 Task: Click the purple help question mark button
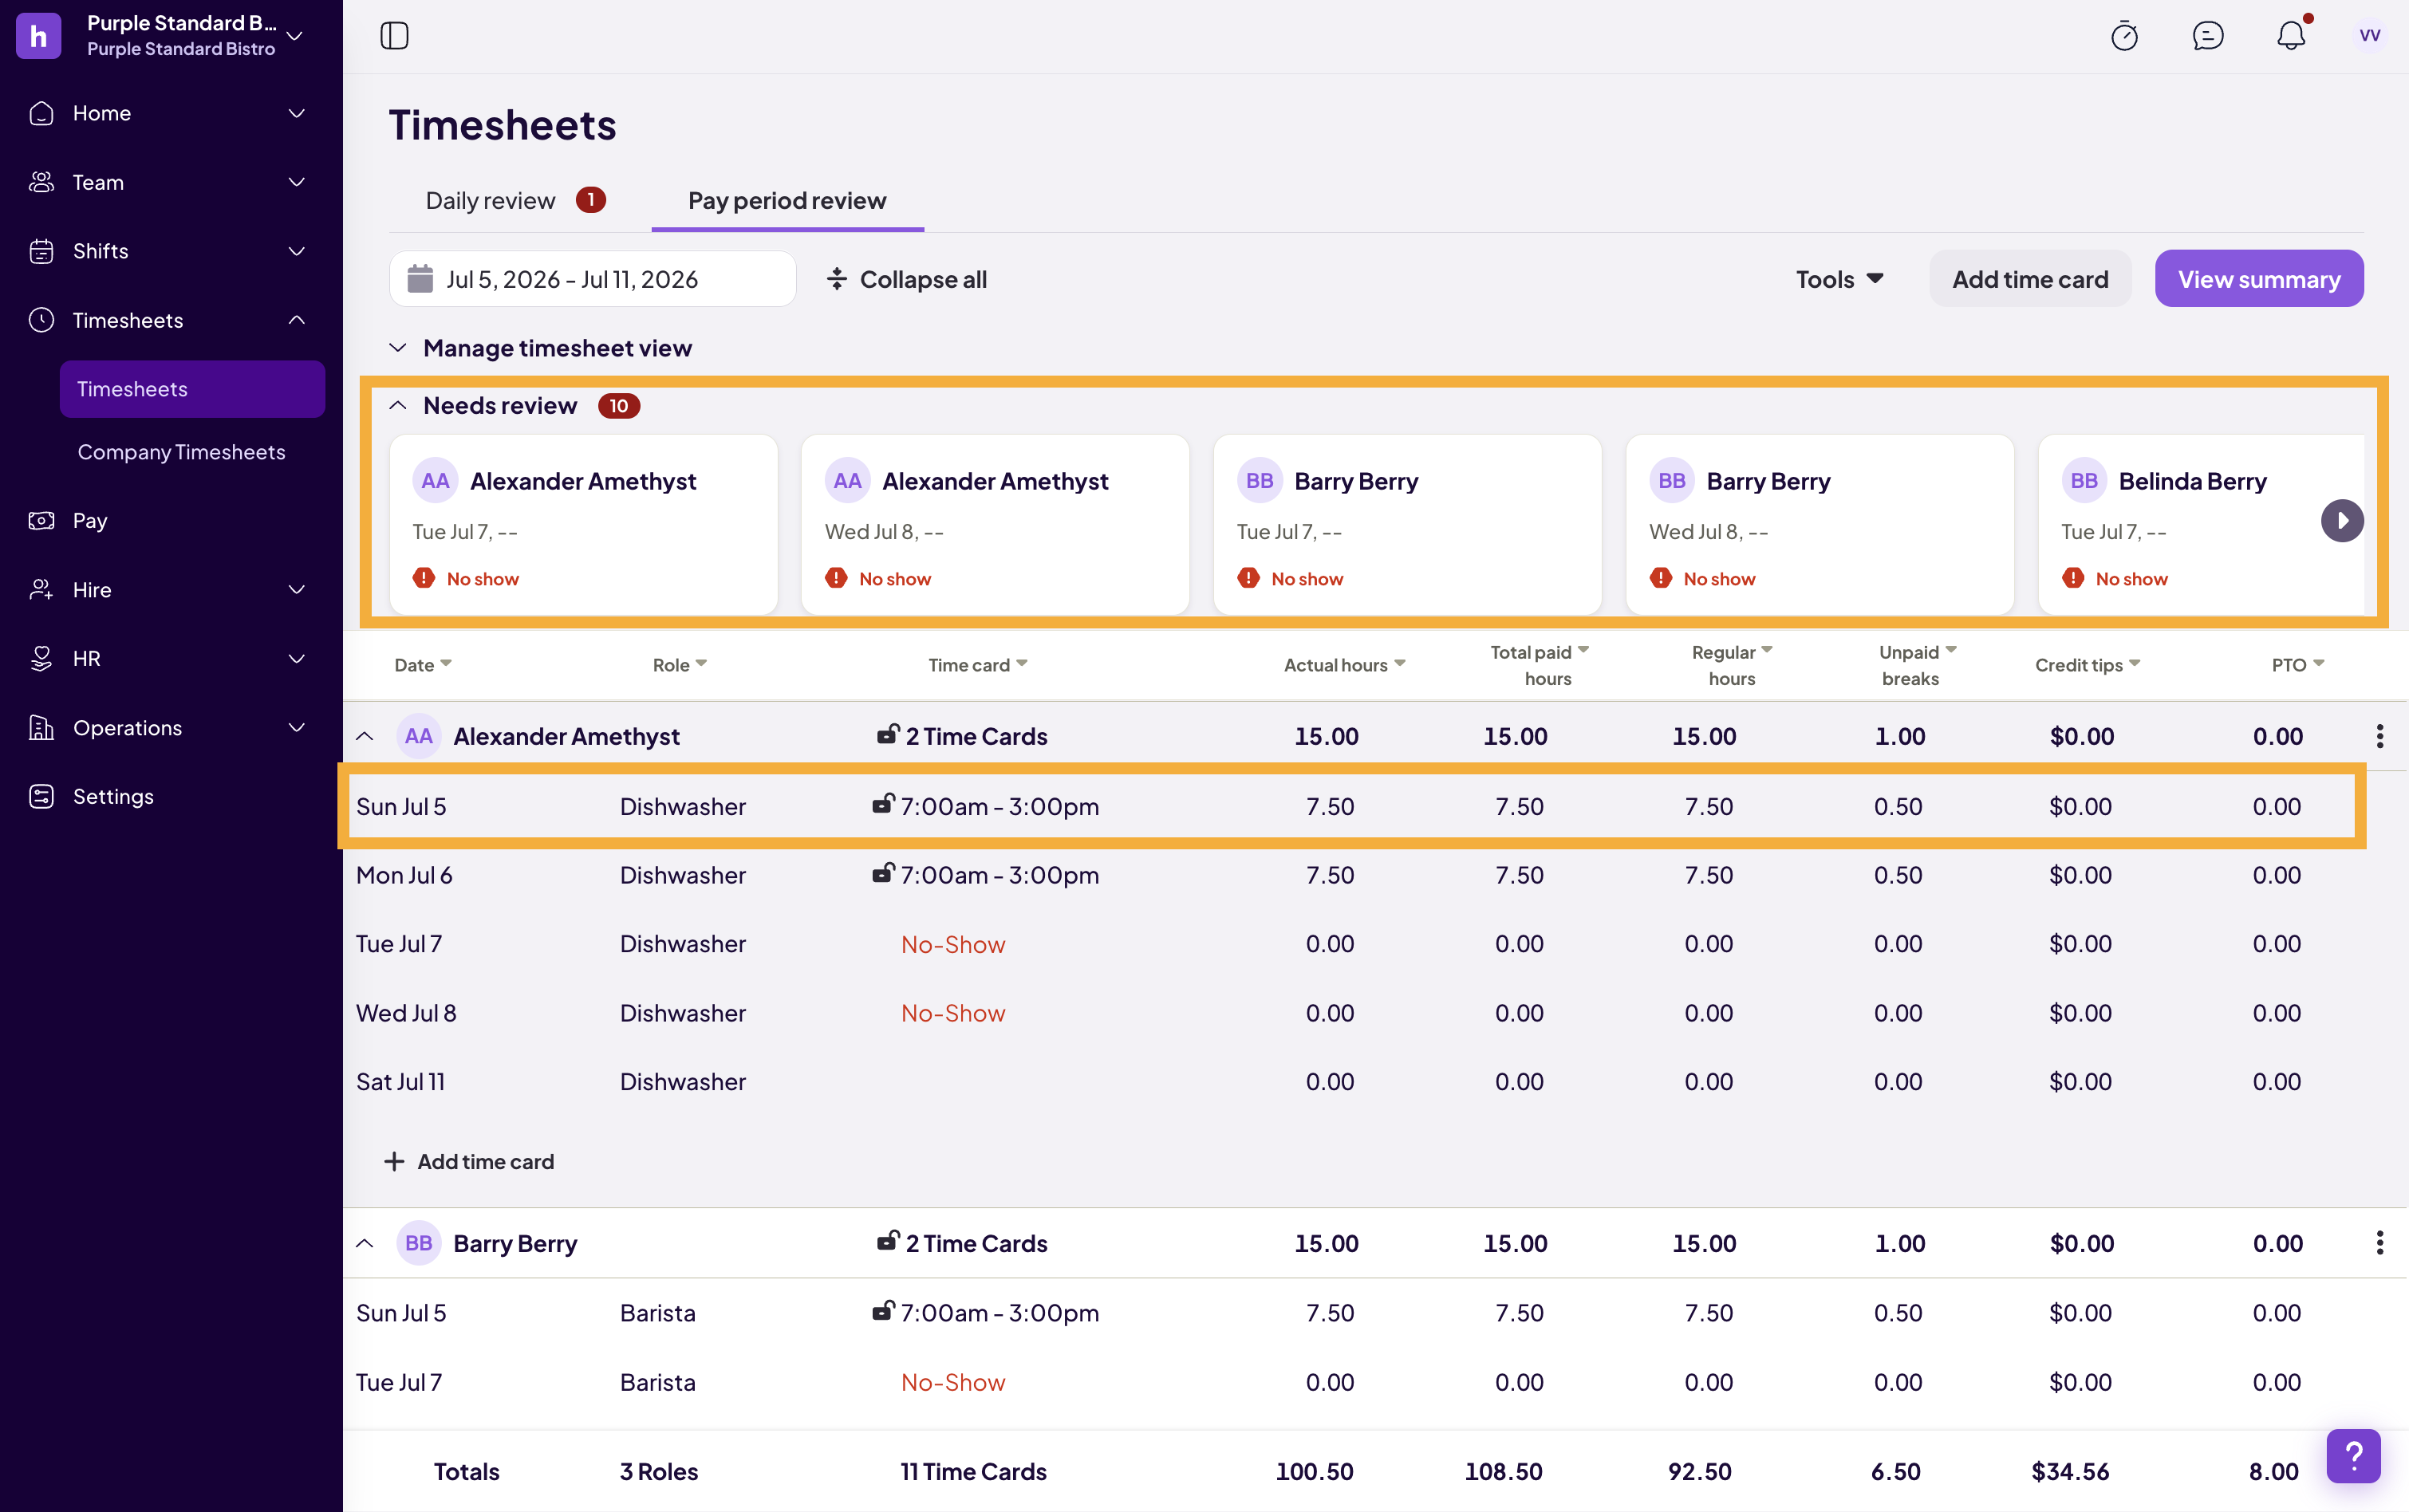point(2353,1456)
